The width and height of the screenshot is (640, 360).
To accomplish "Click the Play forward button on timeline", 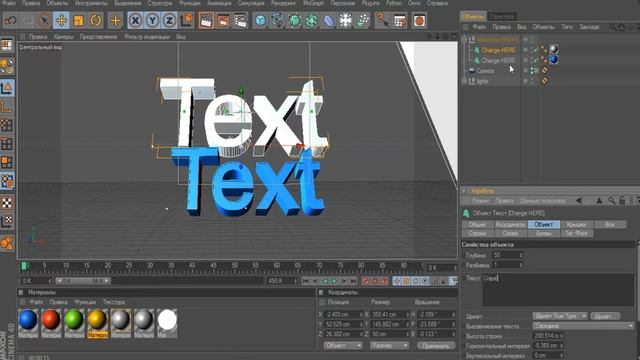I will (334, 281).
